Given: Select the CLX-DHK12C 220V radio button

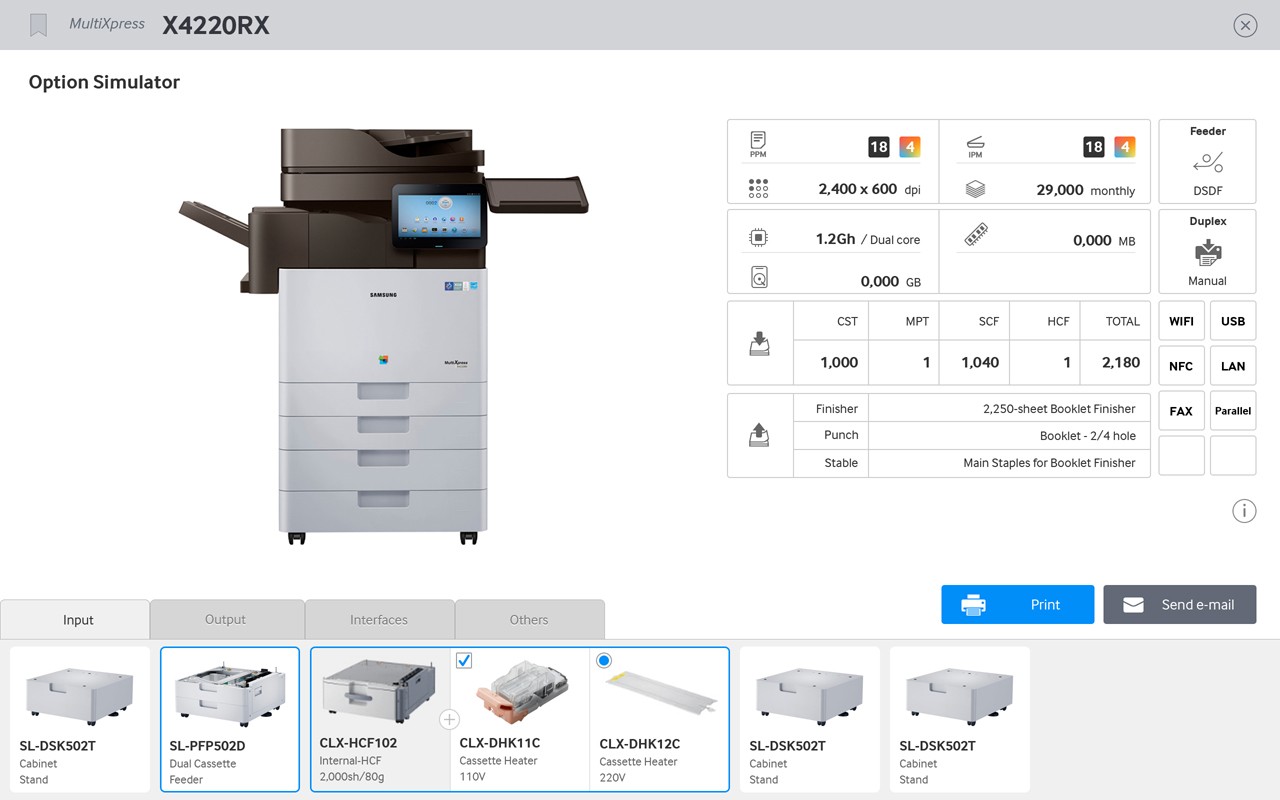Looking at the screenshot, I should tap(603, 660).
